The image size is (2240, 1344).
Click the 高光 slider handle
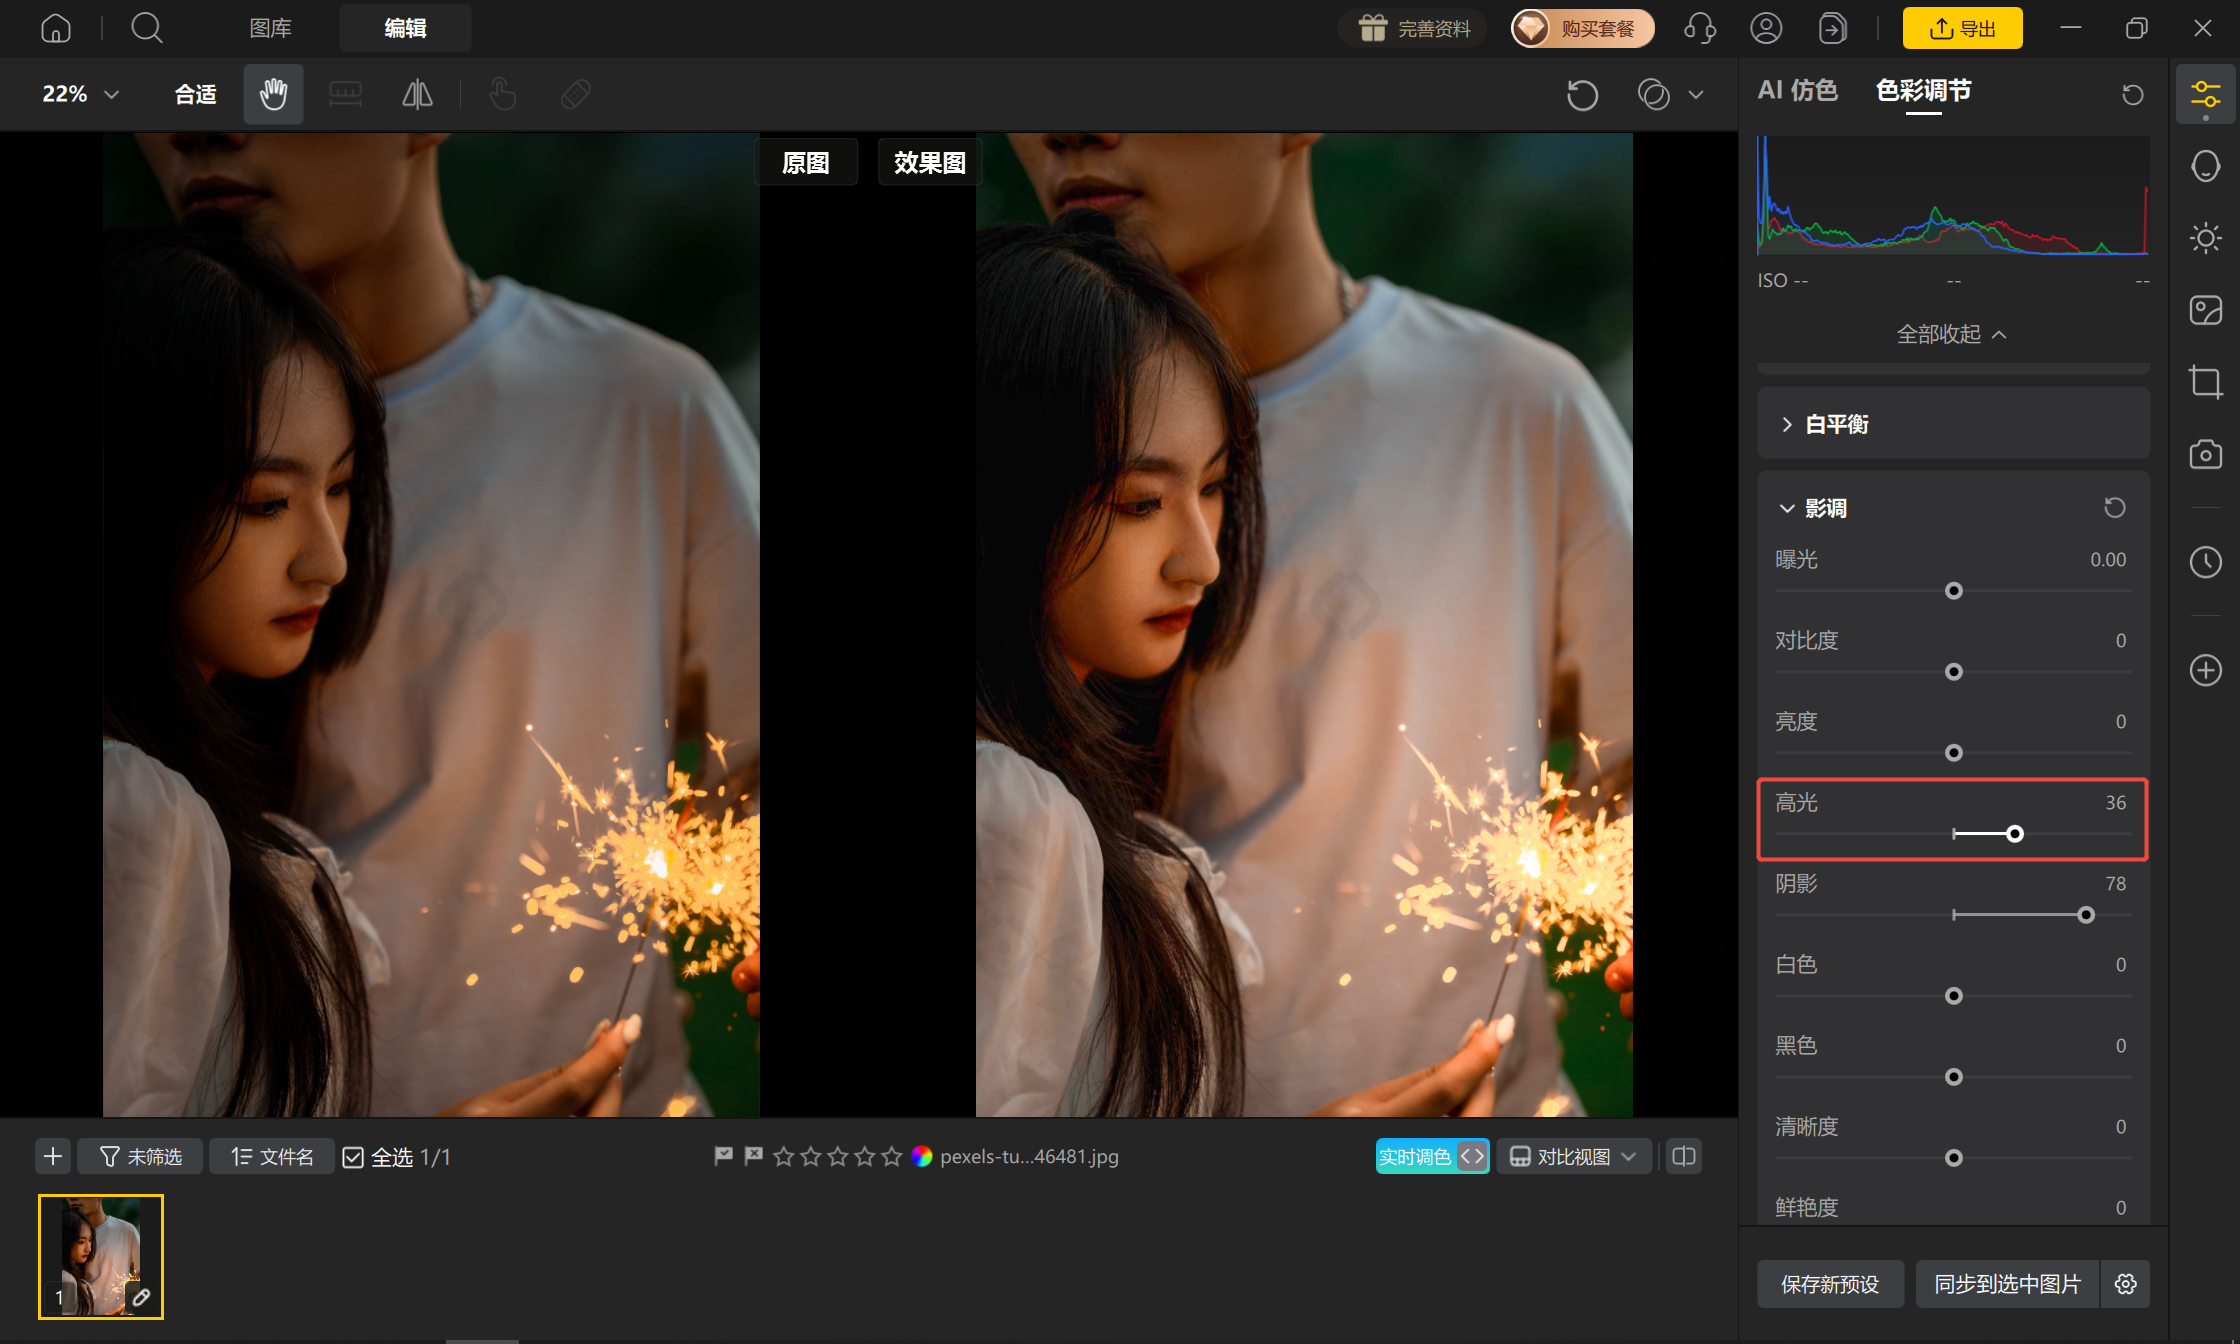(2015, 834)
